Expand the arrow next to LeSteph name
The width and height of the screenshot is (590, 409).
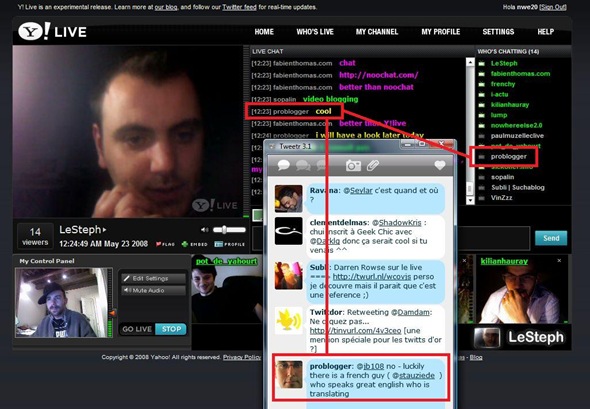tap(104, 230)
